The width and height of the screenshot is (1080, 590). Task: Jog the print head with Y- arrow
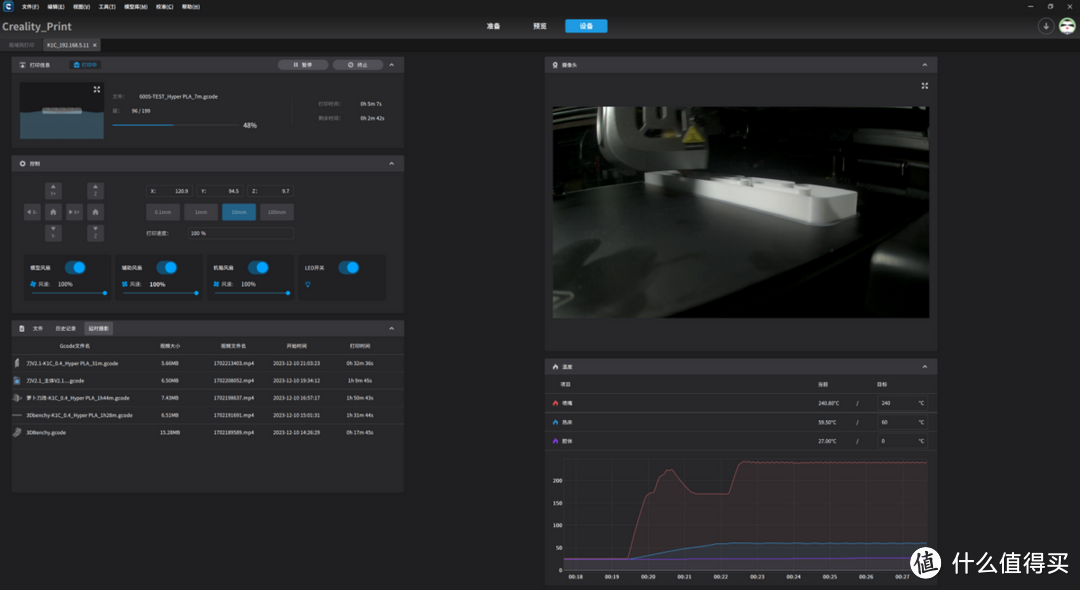(53, 233)
